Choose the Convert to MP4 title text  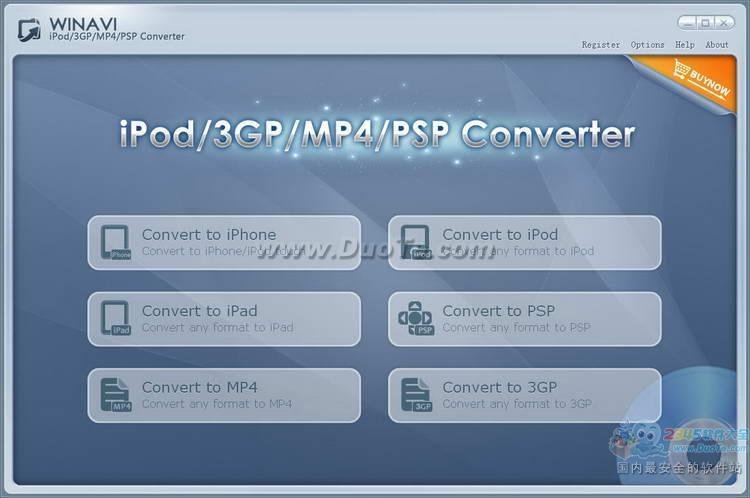click(x=199, y=387)
